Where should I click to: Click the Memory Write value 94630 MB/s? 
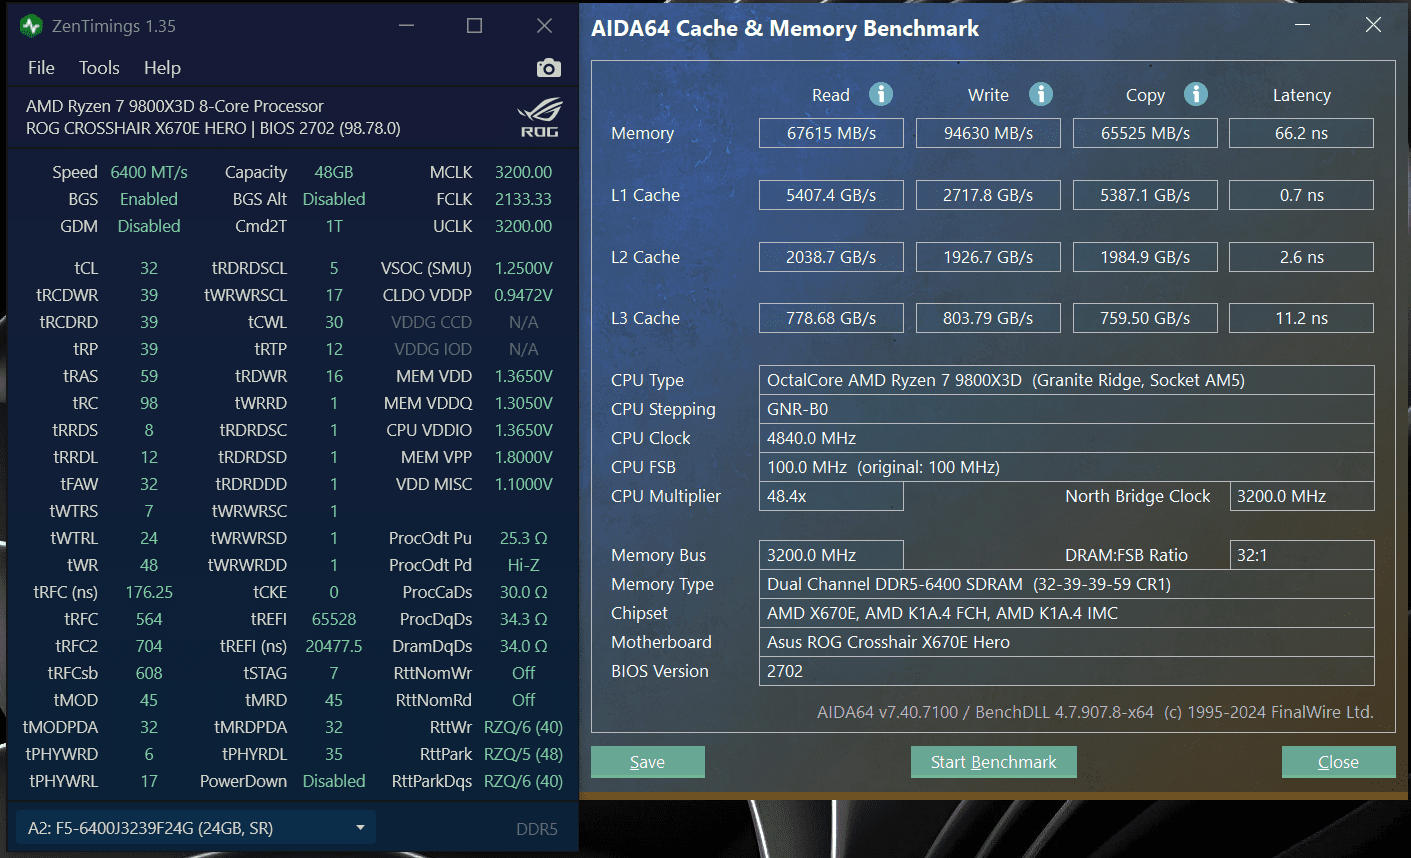[x=988, y=133]
